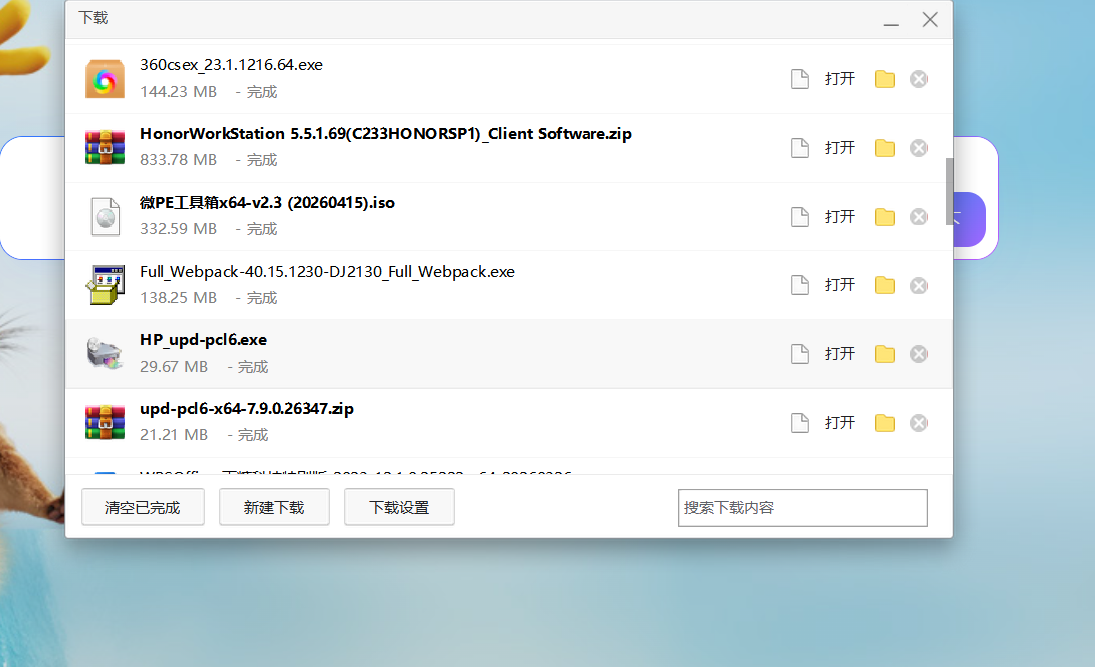This screenshot has height=667, width=1095.
Task: Select file name HP_upd-pcl6.exe
Action: pyautogui.click(x=203, y=340)
